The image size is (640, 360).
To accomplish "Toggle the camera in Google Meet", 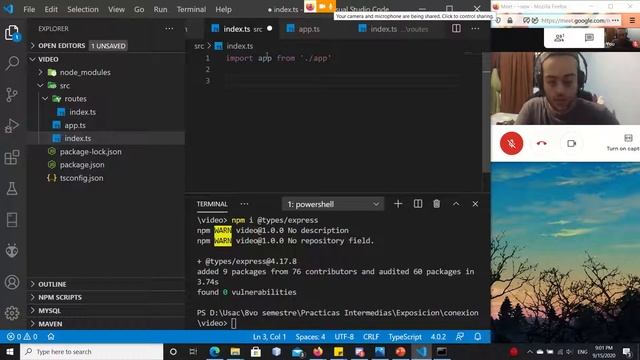I will pyautogui.click(x=571, y=143).
